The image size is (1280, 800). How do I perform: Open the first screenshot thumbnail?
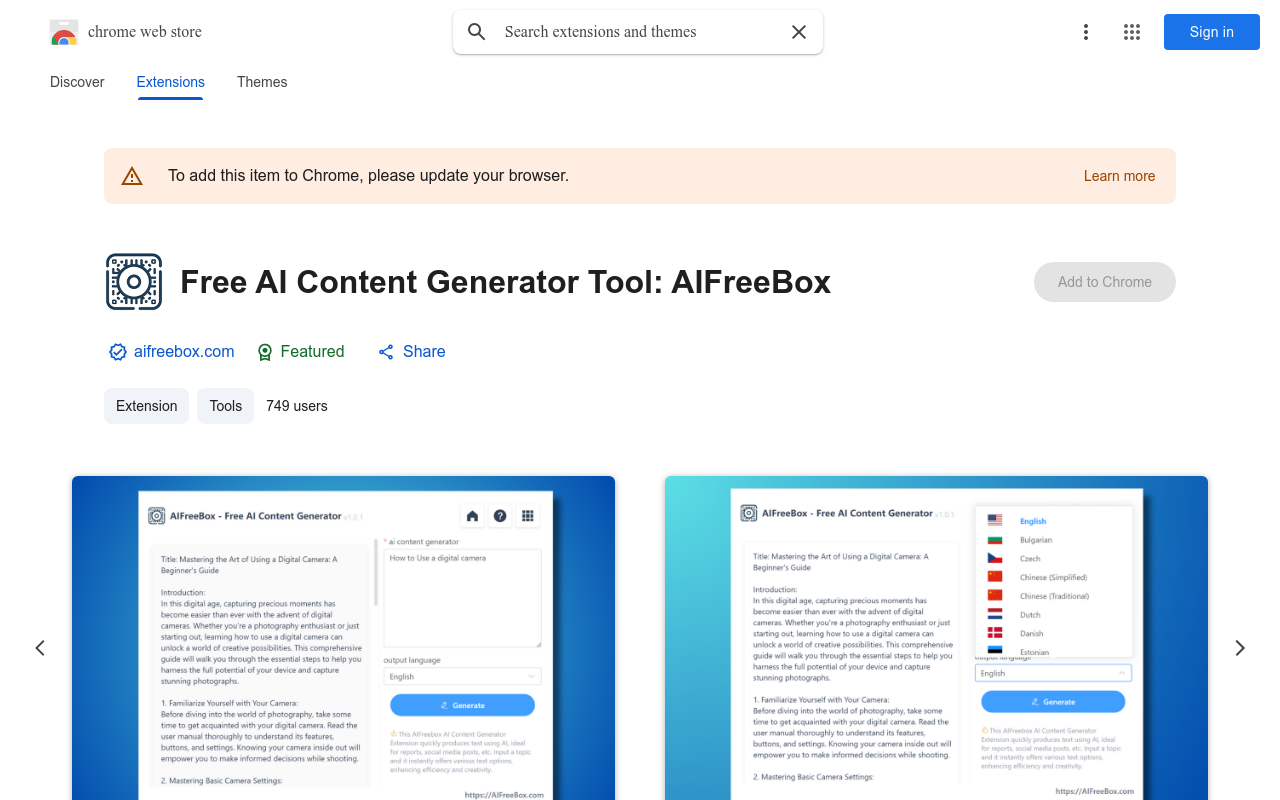click(x=343, y=638)
